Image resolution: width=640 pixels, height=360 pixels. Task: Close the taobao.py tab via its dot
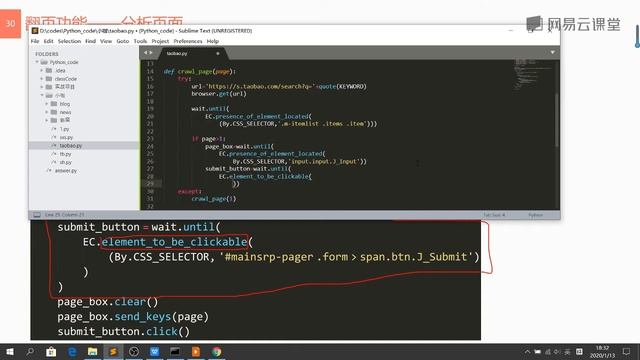point(218,53)
